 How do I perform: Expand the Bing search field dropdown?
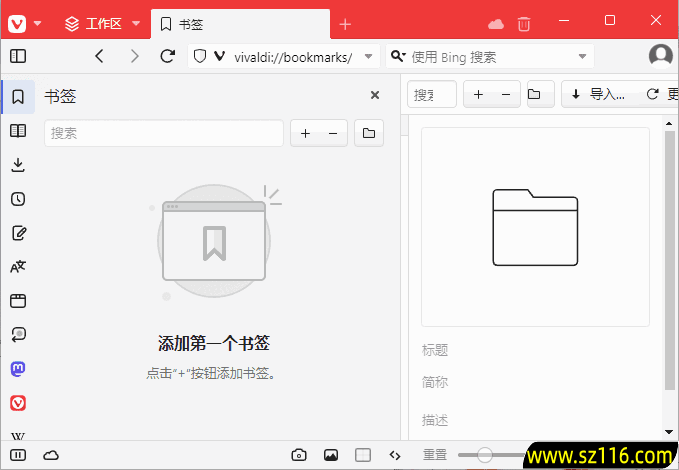click(583, 57)
